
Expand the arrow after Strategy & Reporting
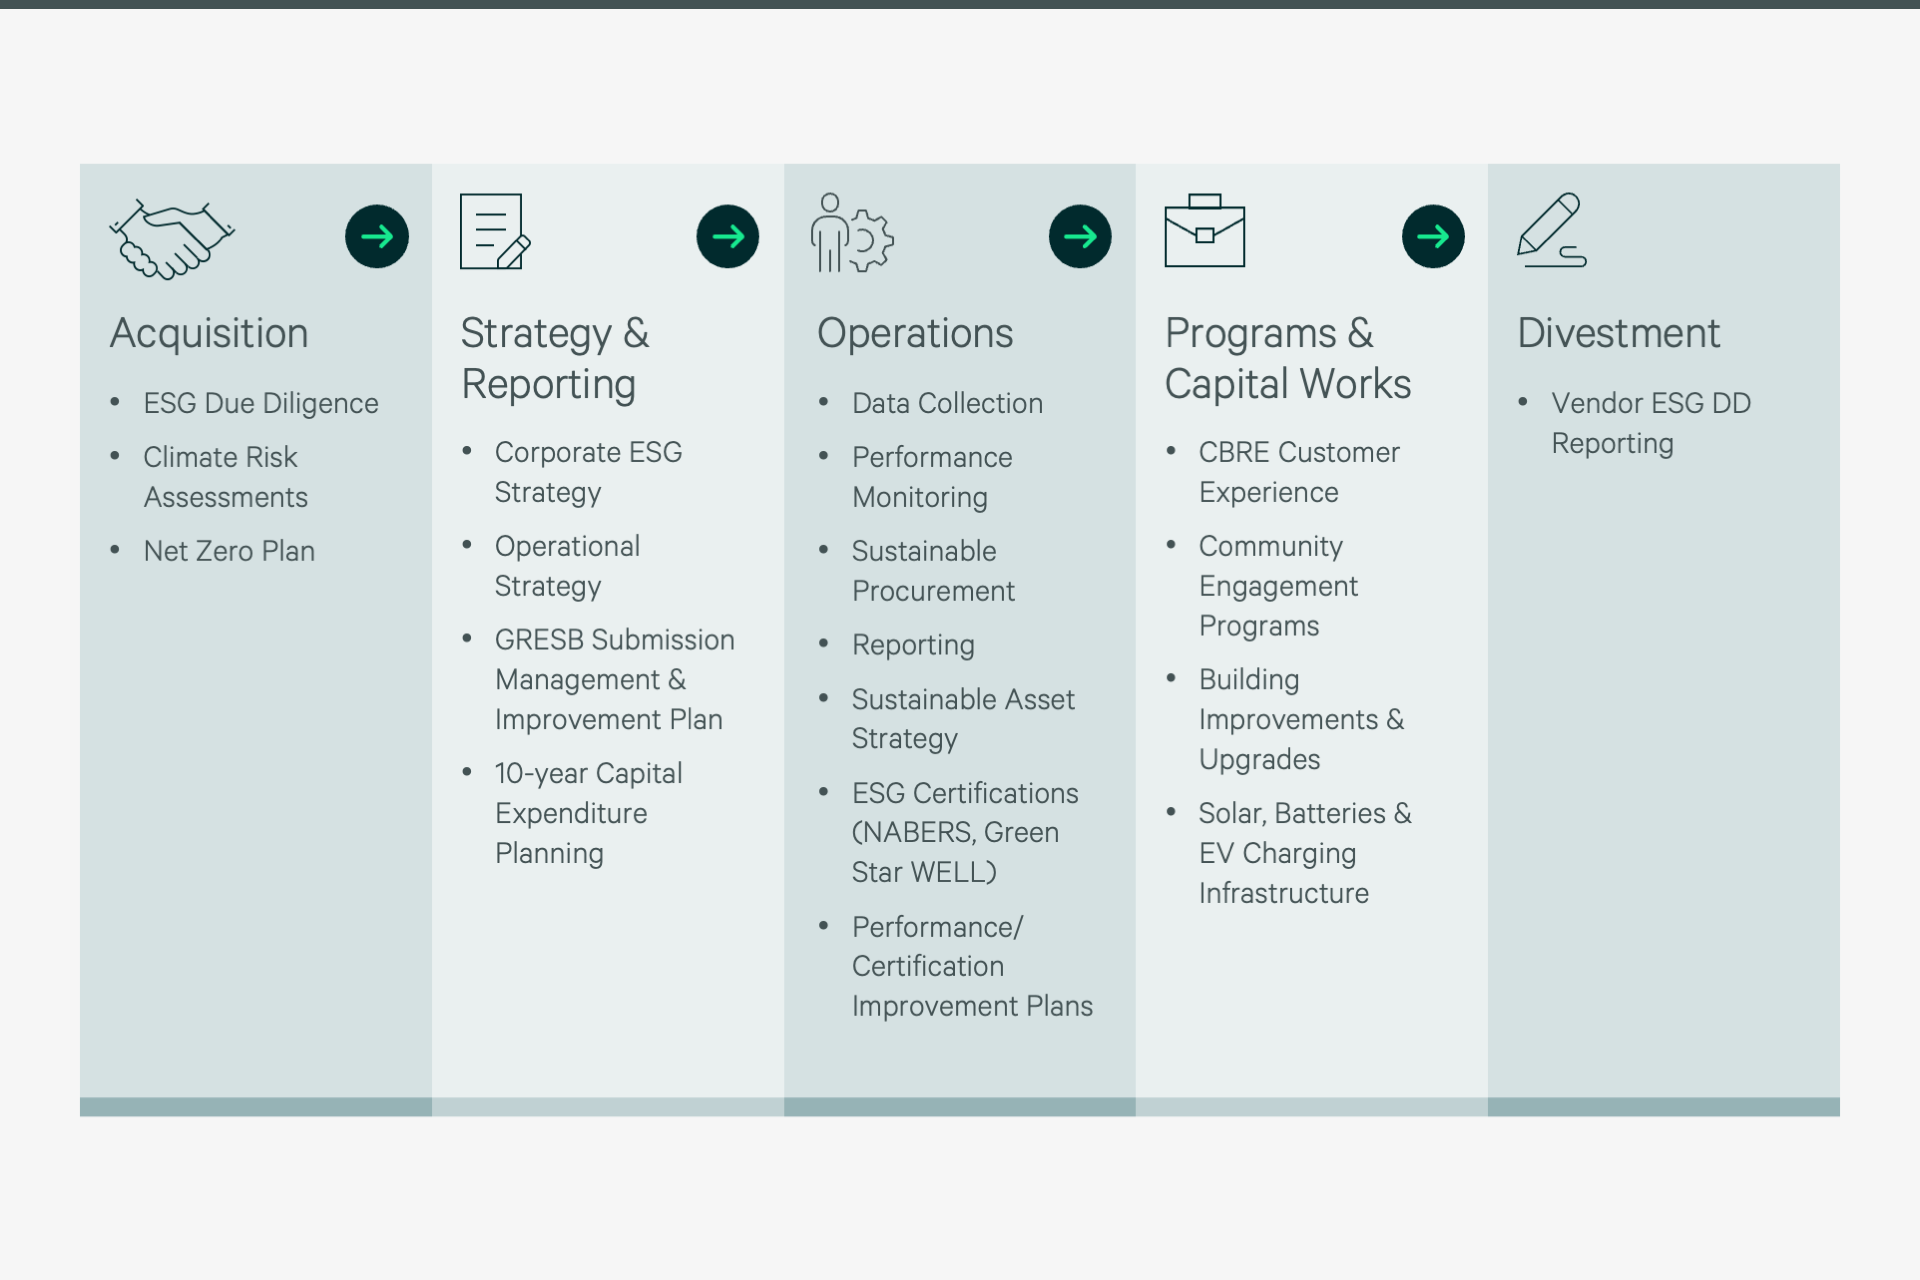click(x=728, y=236)
